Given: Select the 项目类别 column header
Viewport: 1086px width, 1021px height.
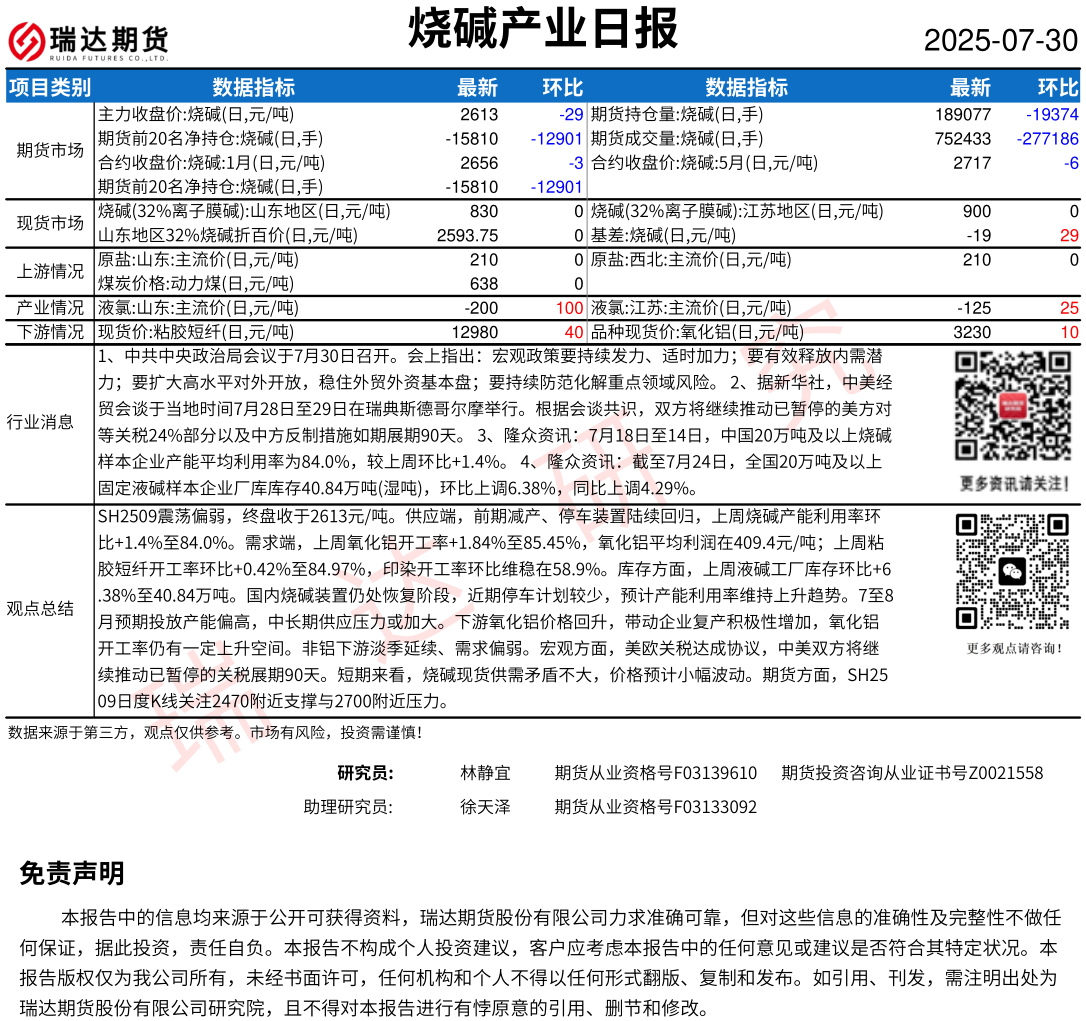Looking at the screenshot, I should (x=50, y=87).
